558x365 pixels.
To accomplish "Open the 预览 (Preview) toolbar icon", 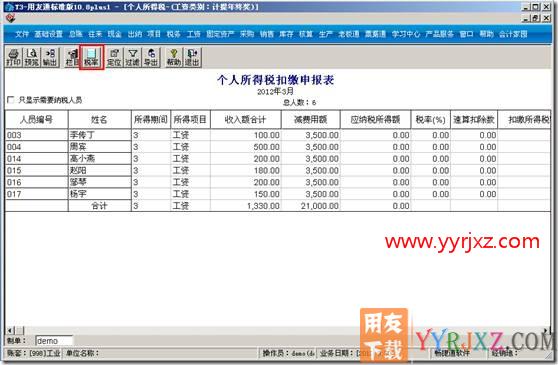I will (x=32, y=57).
